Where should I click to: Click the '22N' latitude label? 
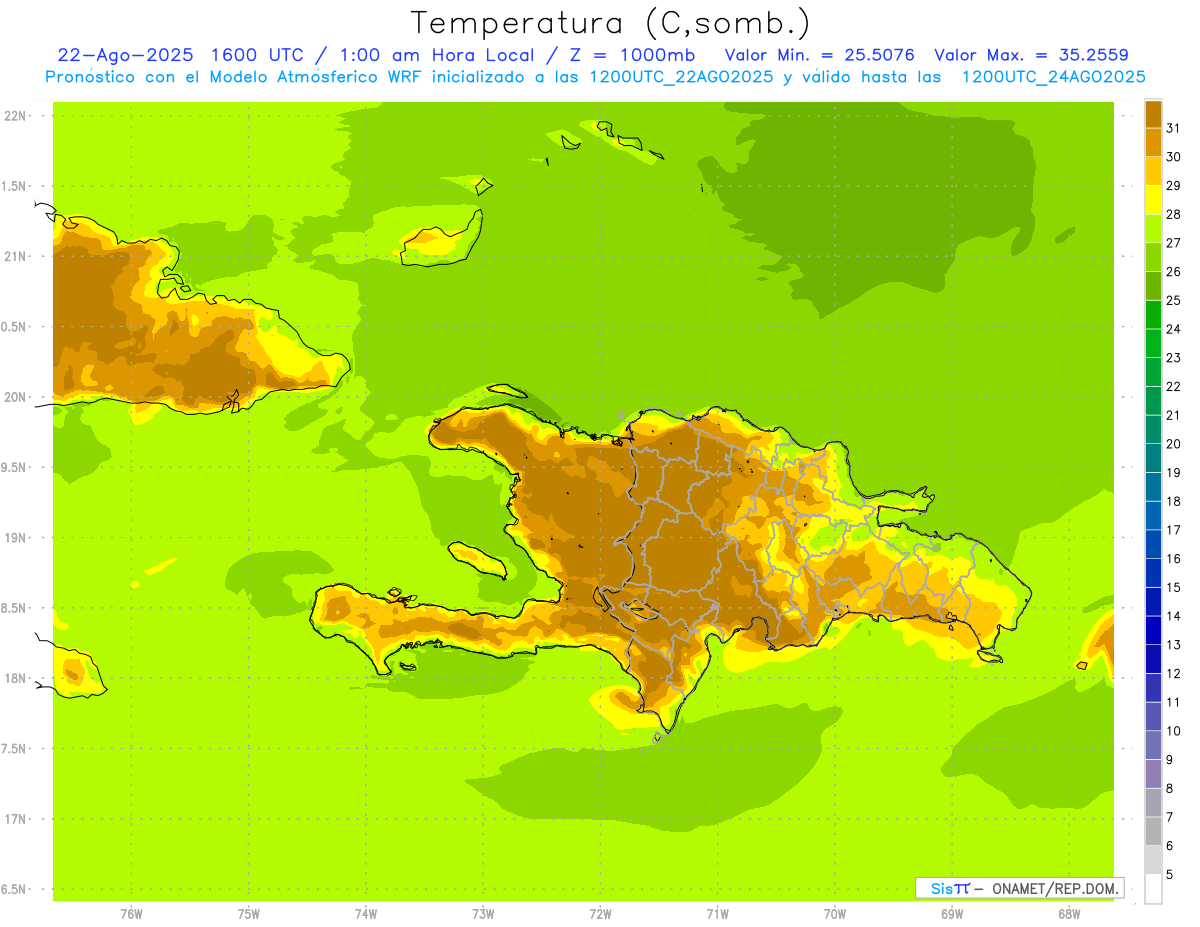pos(17,115)
